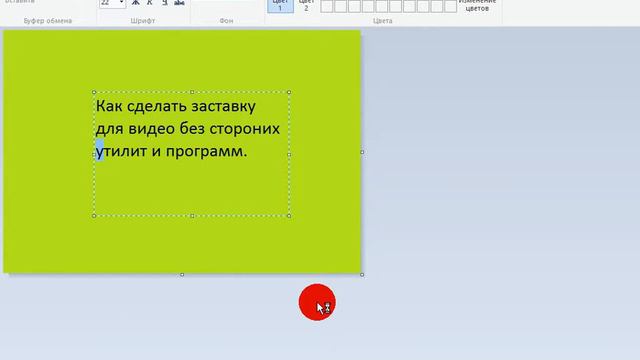640x360 pixels.
Task: Click the "Буфер обмена" group label
Action: [48, 21]
